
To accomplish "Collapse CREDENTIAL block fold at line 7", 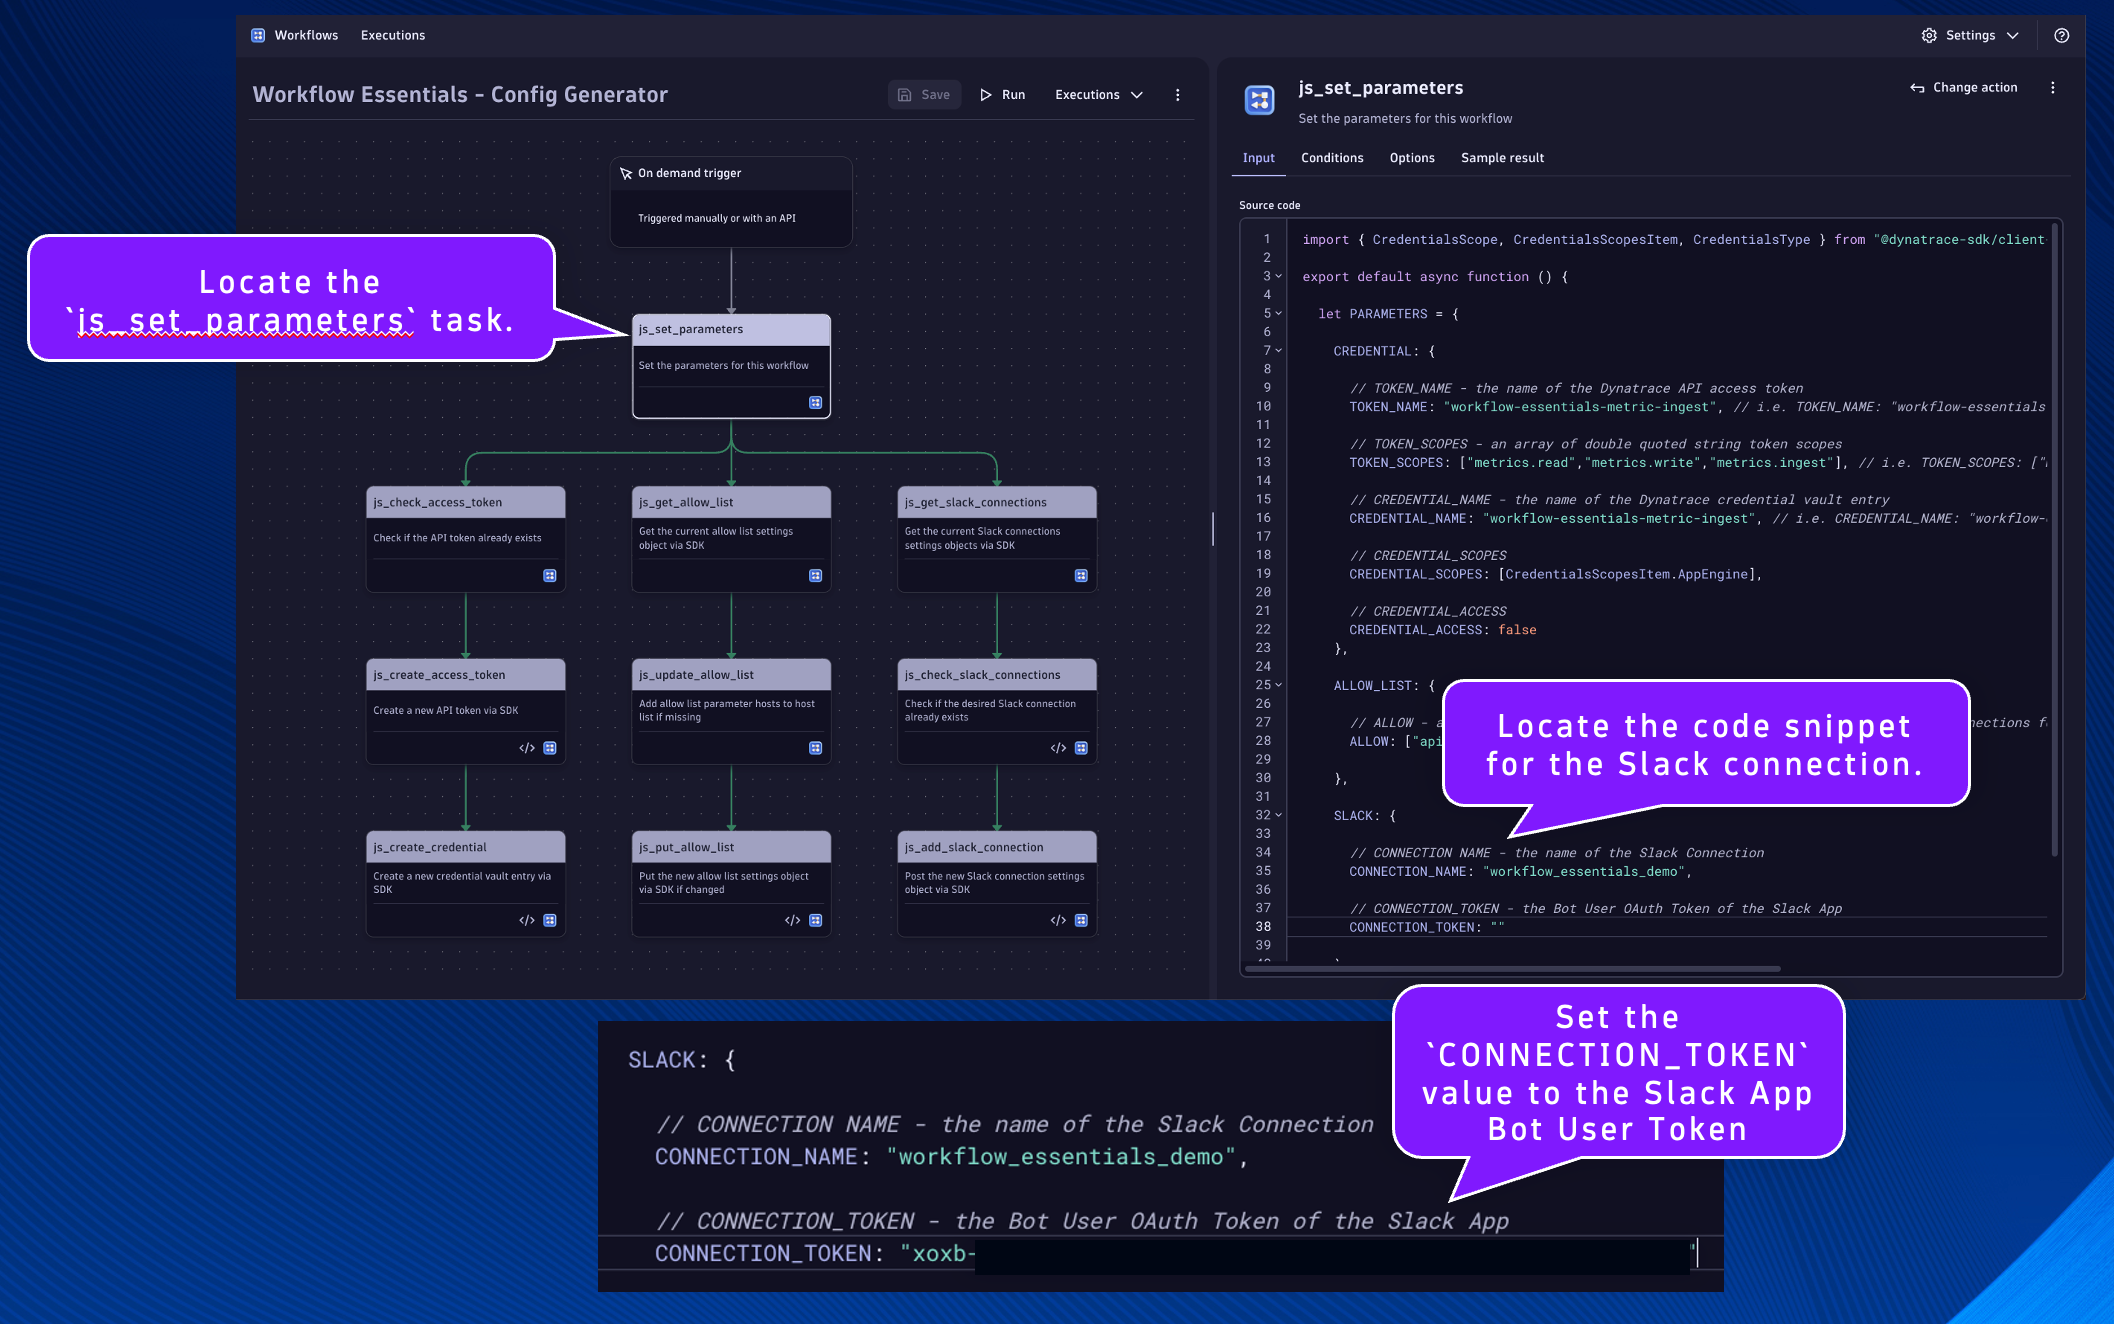I will point(1278,350).
